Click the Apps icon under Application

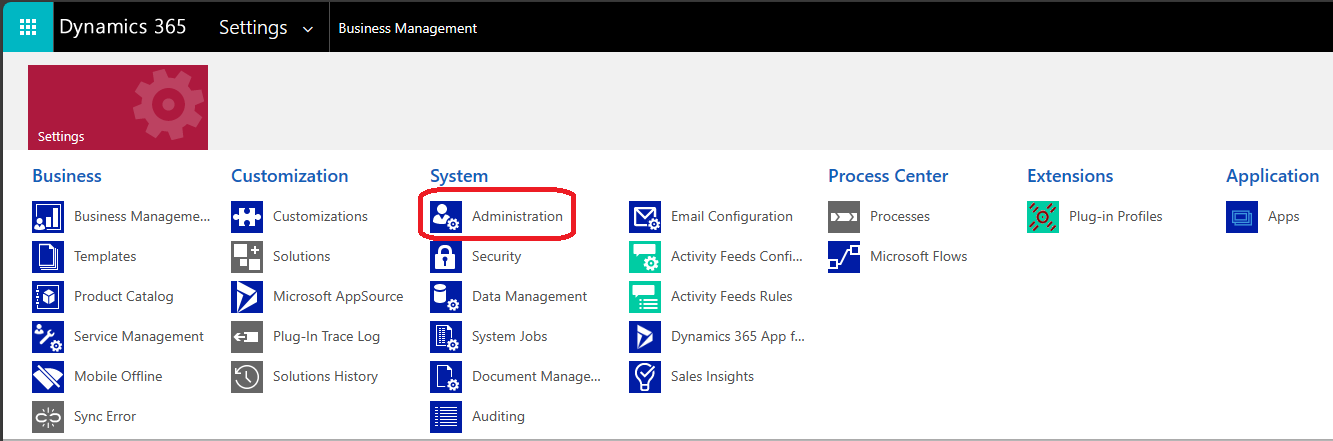point(1242,217)
